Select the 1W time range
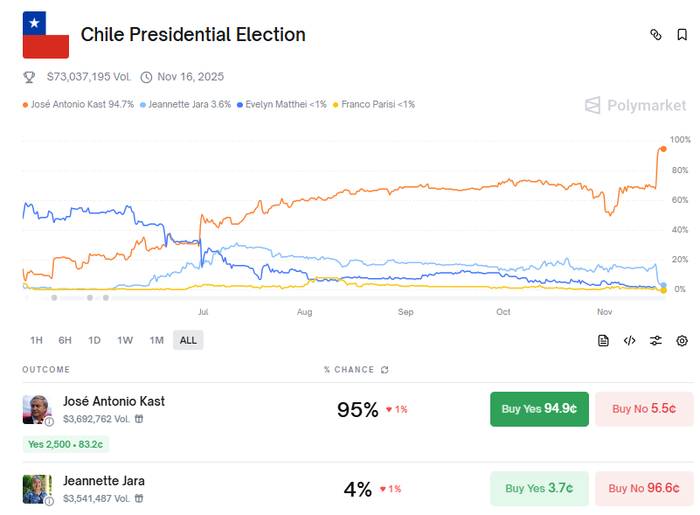Image resolution: width=700 pixels, height=515 pixels. click(125, 340)
